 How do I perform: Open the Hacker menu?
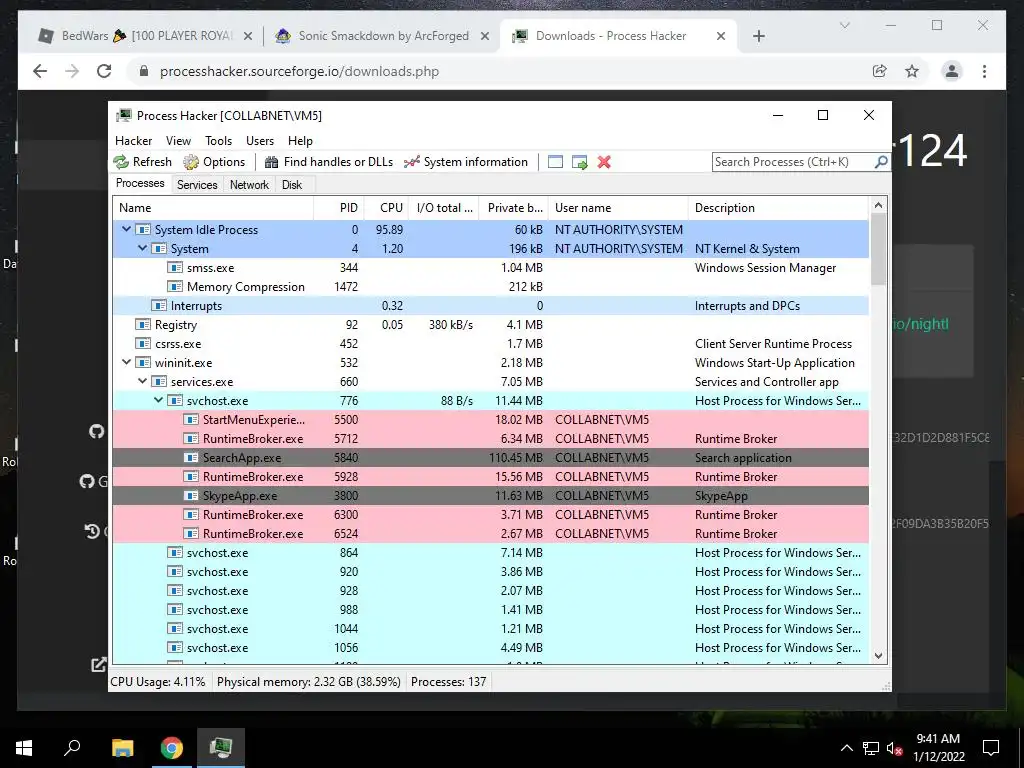tap(133, 141)
